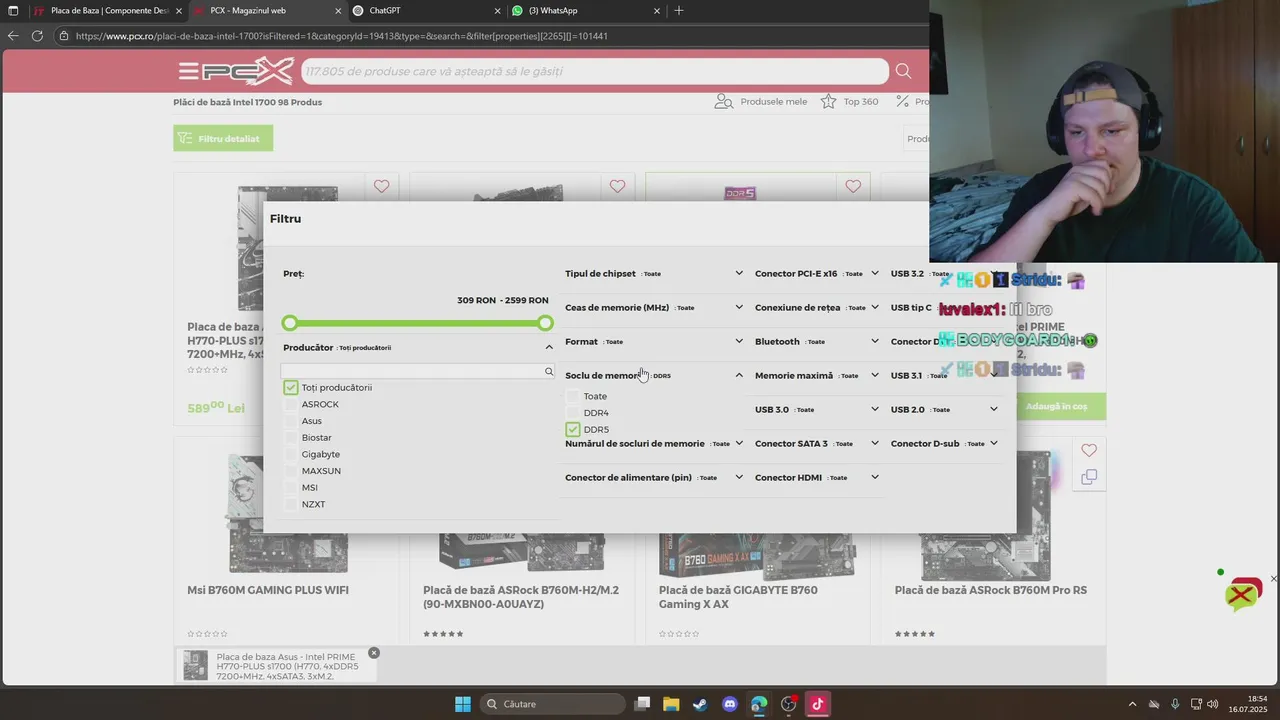Reload the page with browser refresh icon
The width and height of the screenshot is (1280, 720).
(x=37, y=36)
